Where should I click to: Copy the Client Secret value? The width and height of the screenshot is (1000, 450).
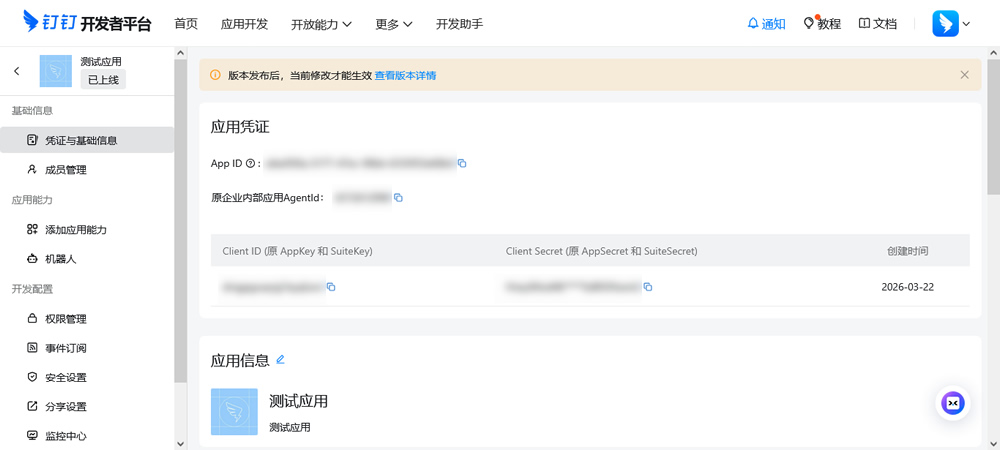click(x=648, y=287)
